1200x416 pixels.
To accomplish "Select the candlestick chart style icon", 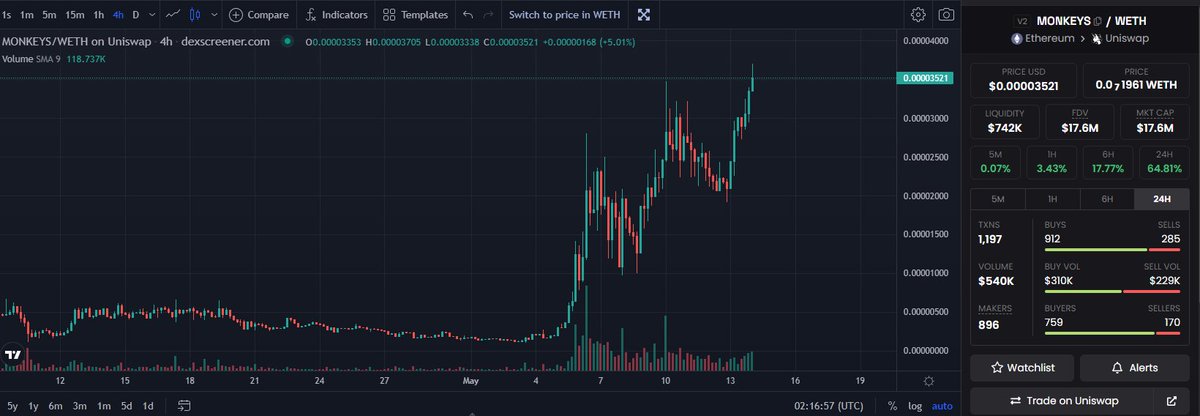I will coord(195,15).
